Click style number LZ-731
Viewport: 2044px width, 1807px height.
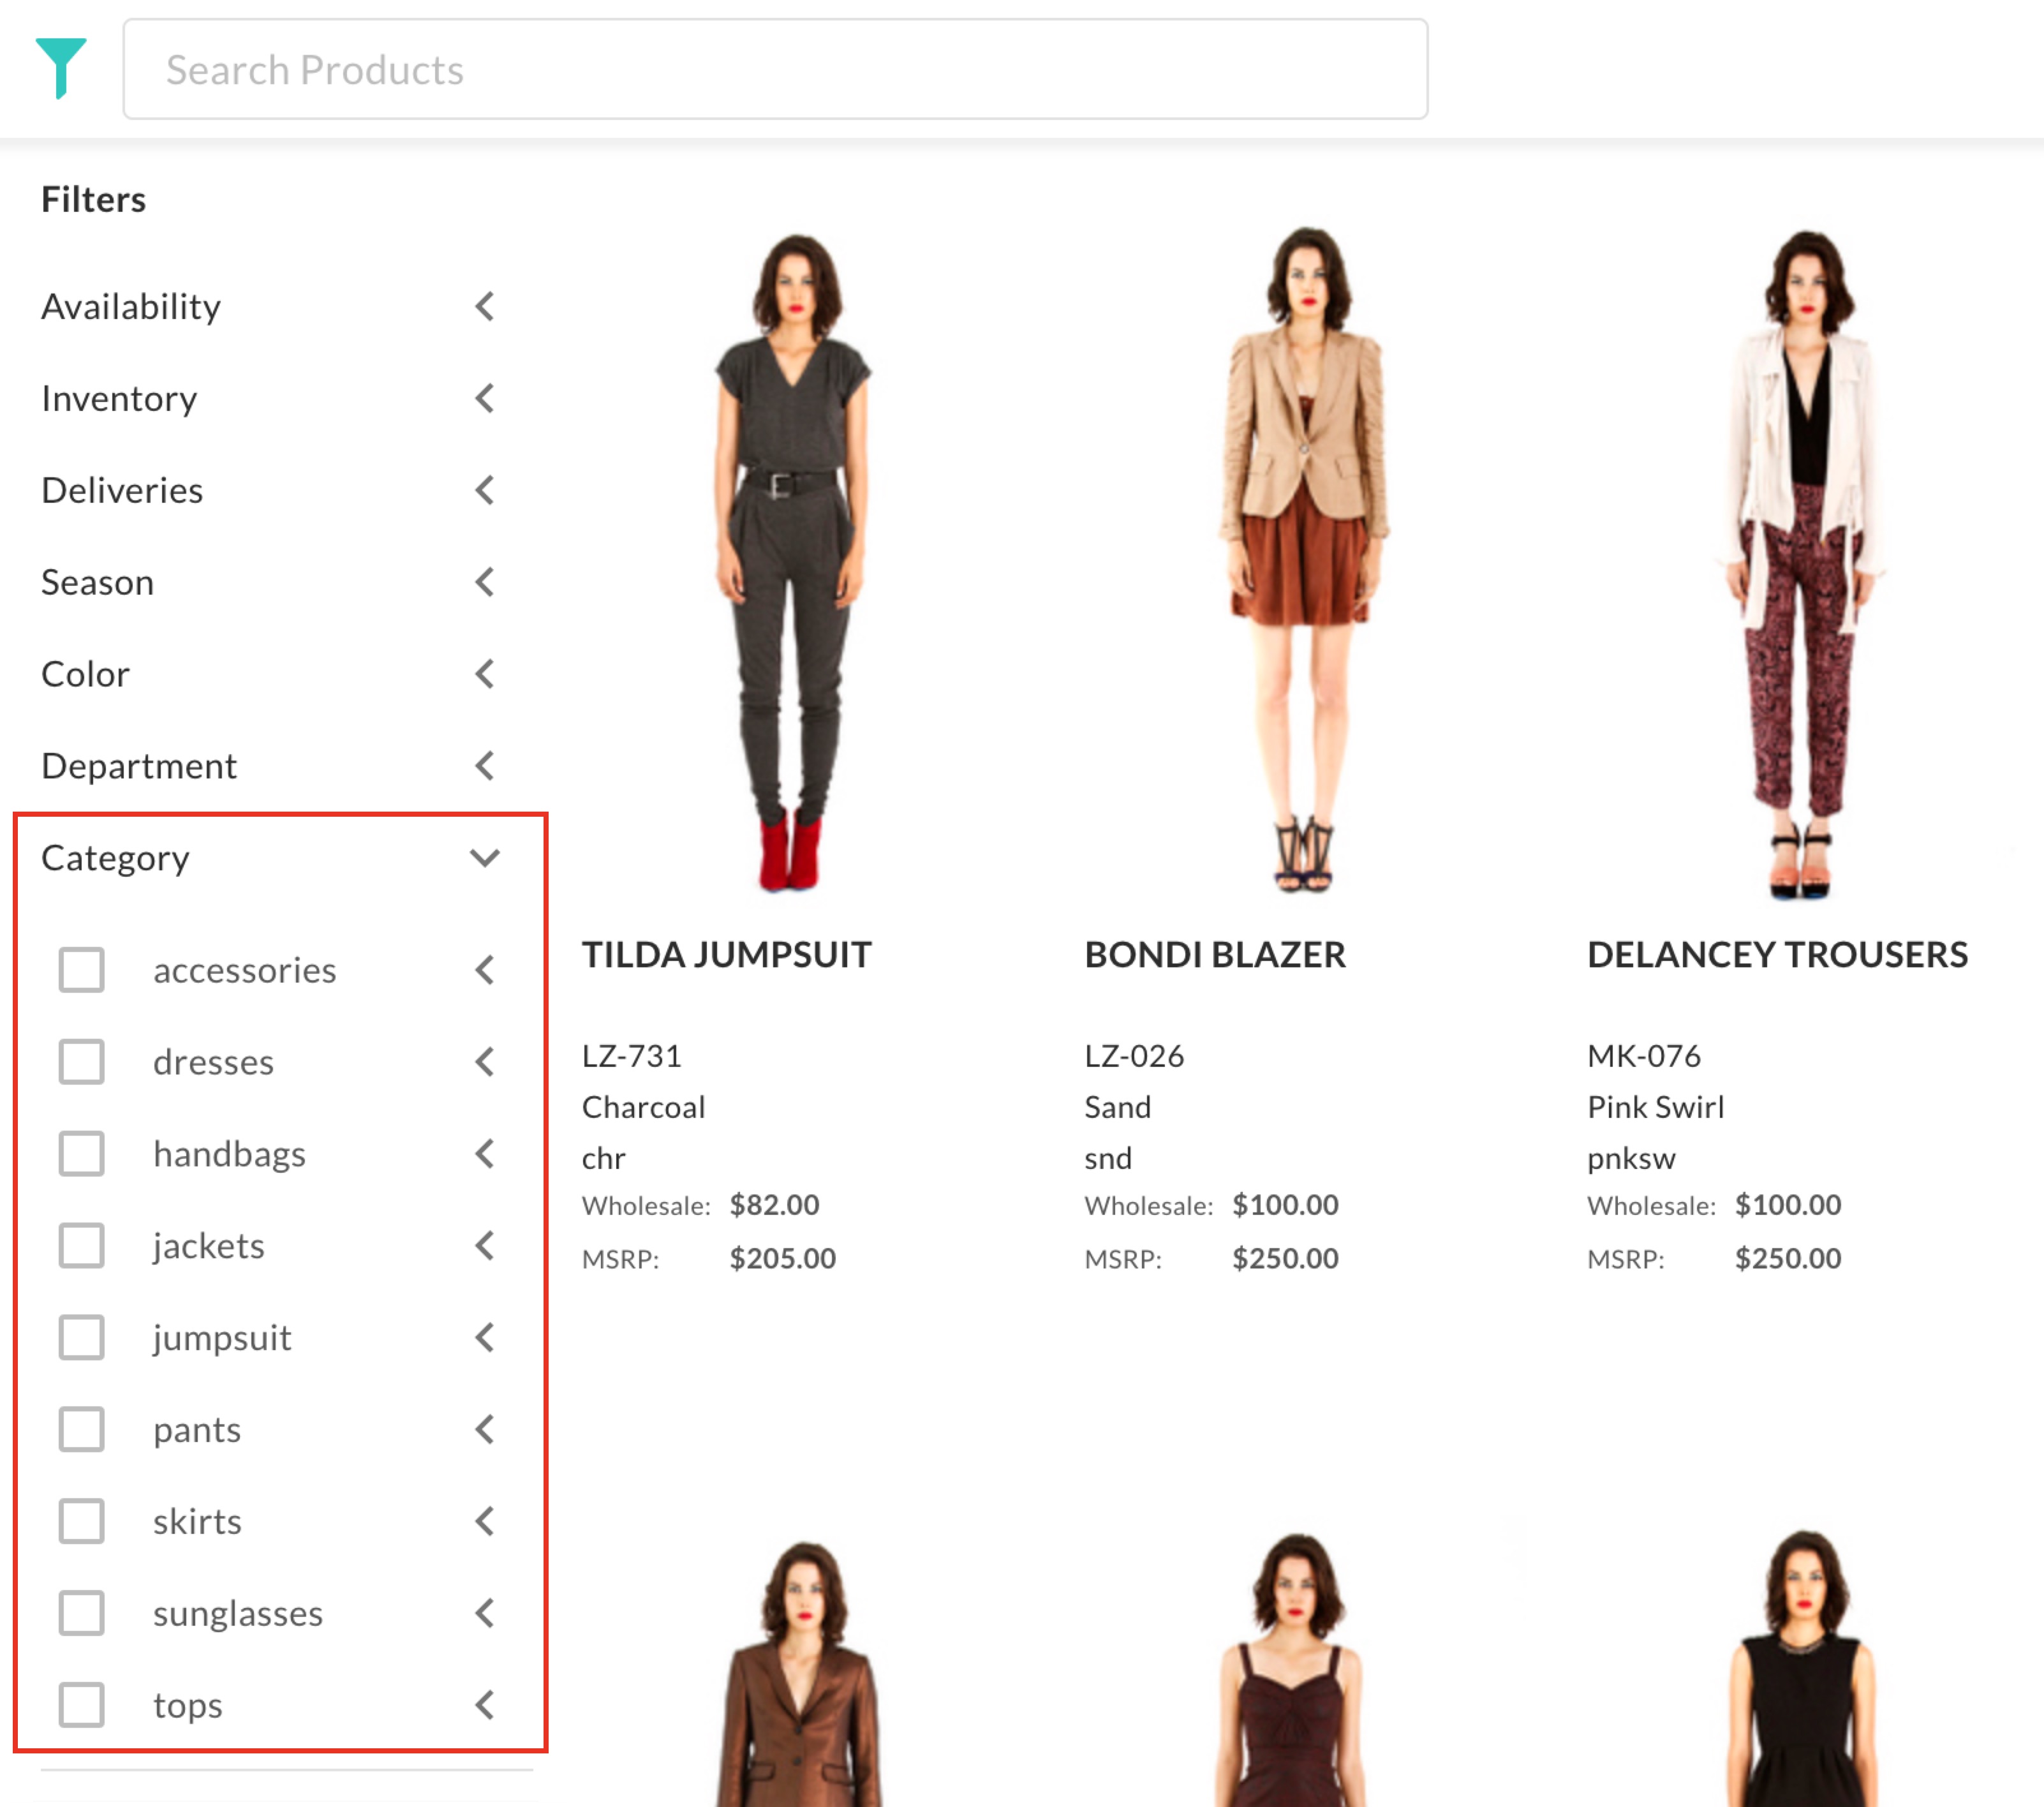632,1056
